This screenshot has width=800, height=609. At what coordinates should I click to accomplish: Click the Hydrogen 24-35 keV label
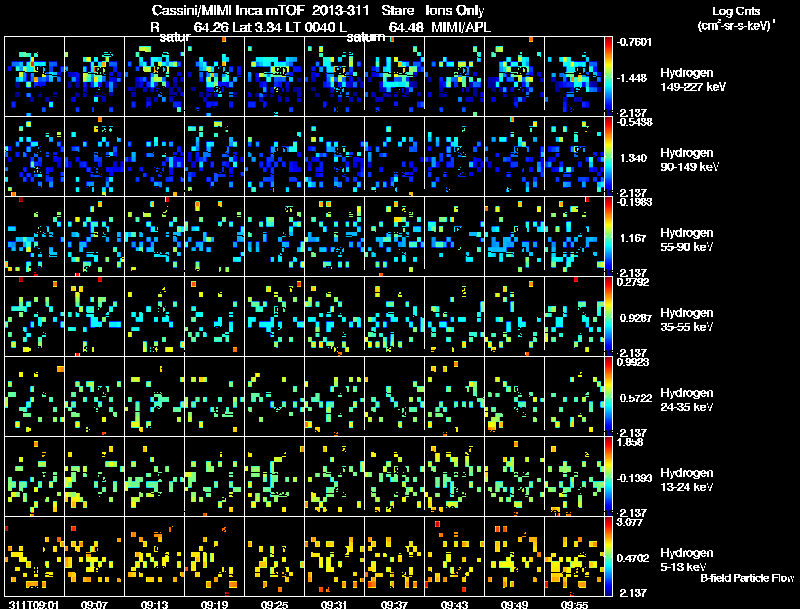[687, 400]
